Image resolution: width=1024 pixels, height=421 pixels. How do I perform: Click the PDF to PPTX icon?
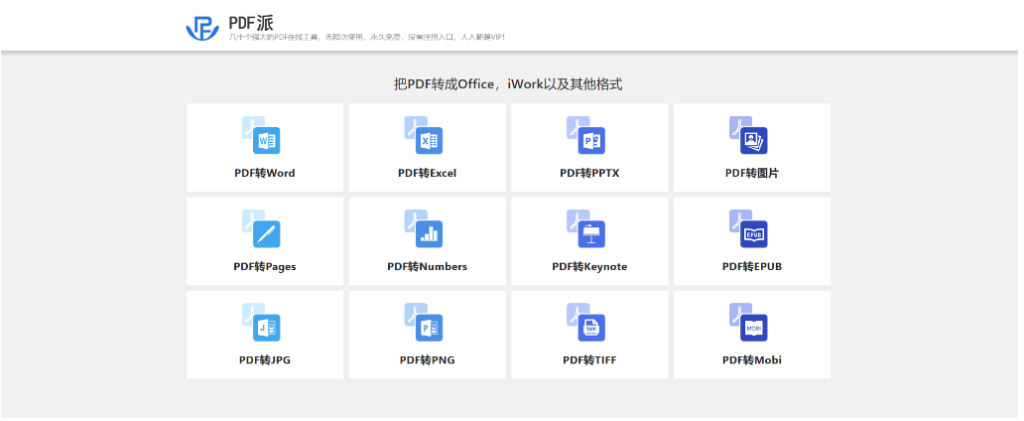coord(586,135)
